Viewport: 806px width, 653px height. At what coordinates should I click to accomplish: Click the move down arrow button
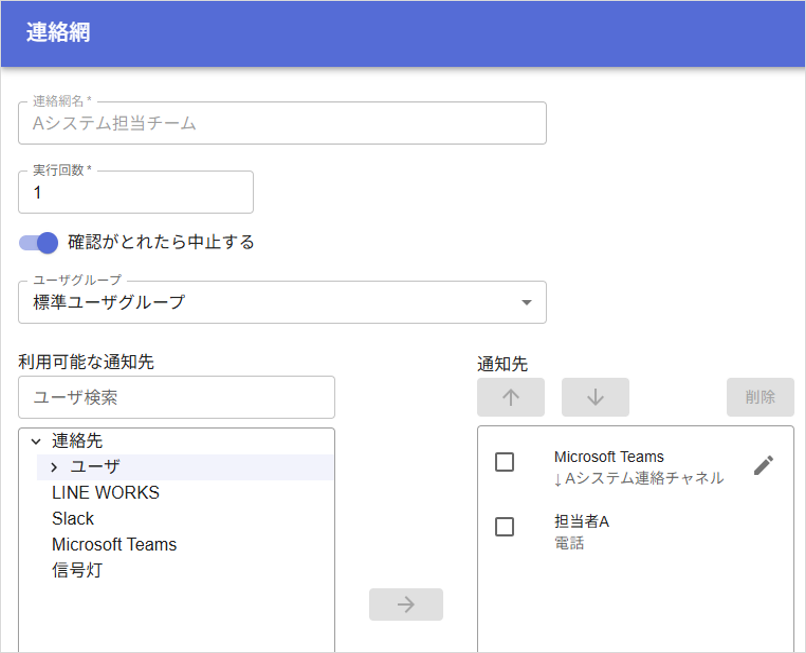pyautogui.click(x=595, y=397)
